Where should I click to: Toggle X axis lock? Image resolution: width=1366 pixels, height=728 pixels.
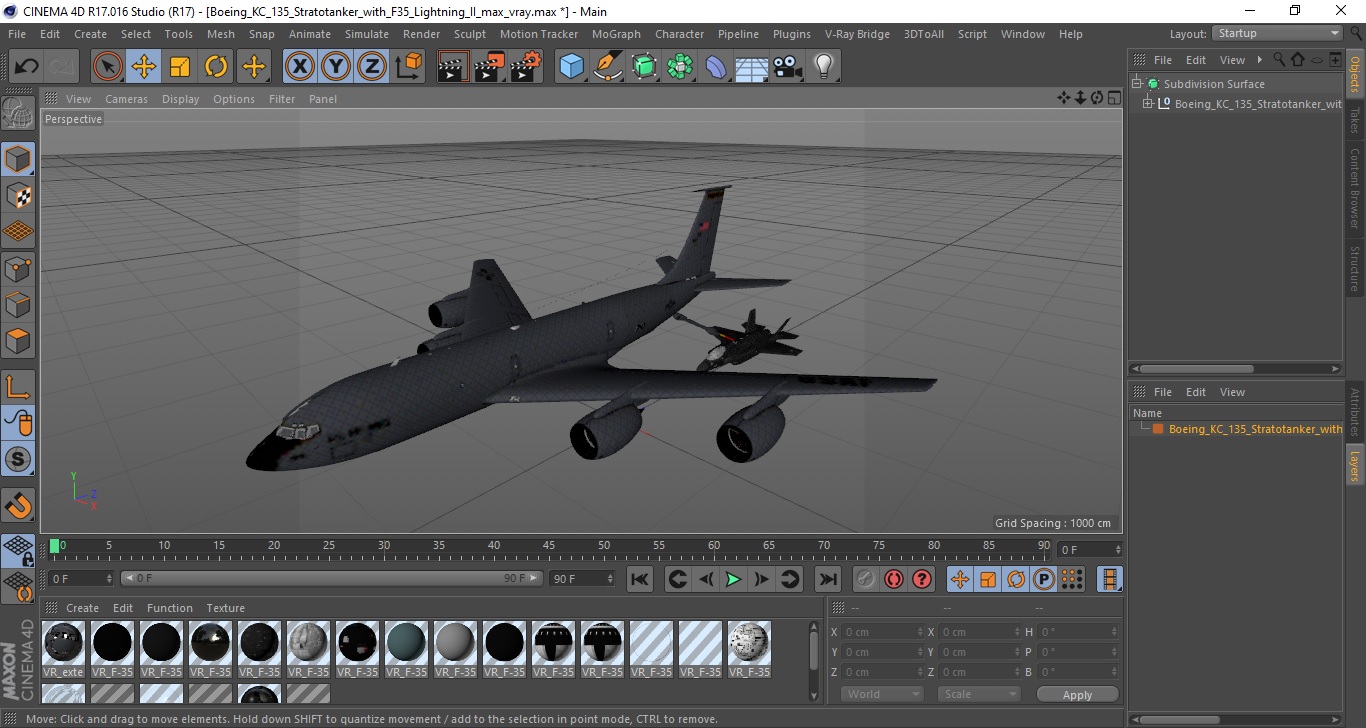coord(300,67)
